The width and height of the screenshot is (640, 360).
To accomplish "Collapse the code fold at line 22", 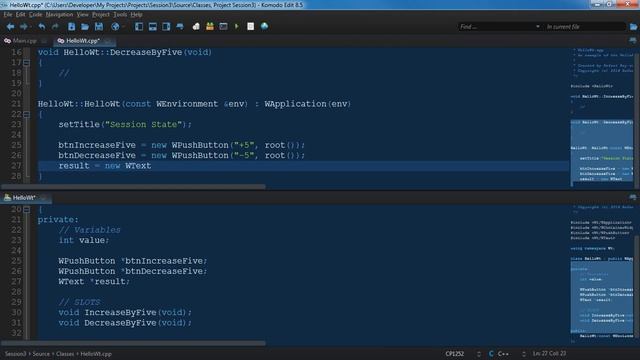I will pos(27,114).
